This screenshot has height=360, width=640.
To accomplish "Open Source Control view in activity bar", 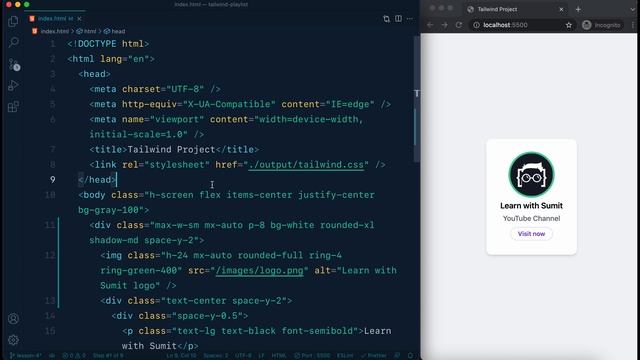I will 14,64.
